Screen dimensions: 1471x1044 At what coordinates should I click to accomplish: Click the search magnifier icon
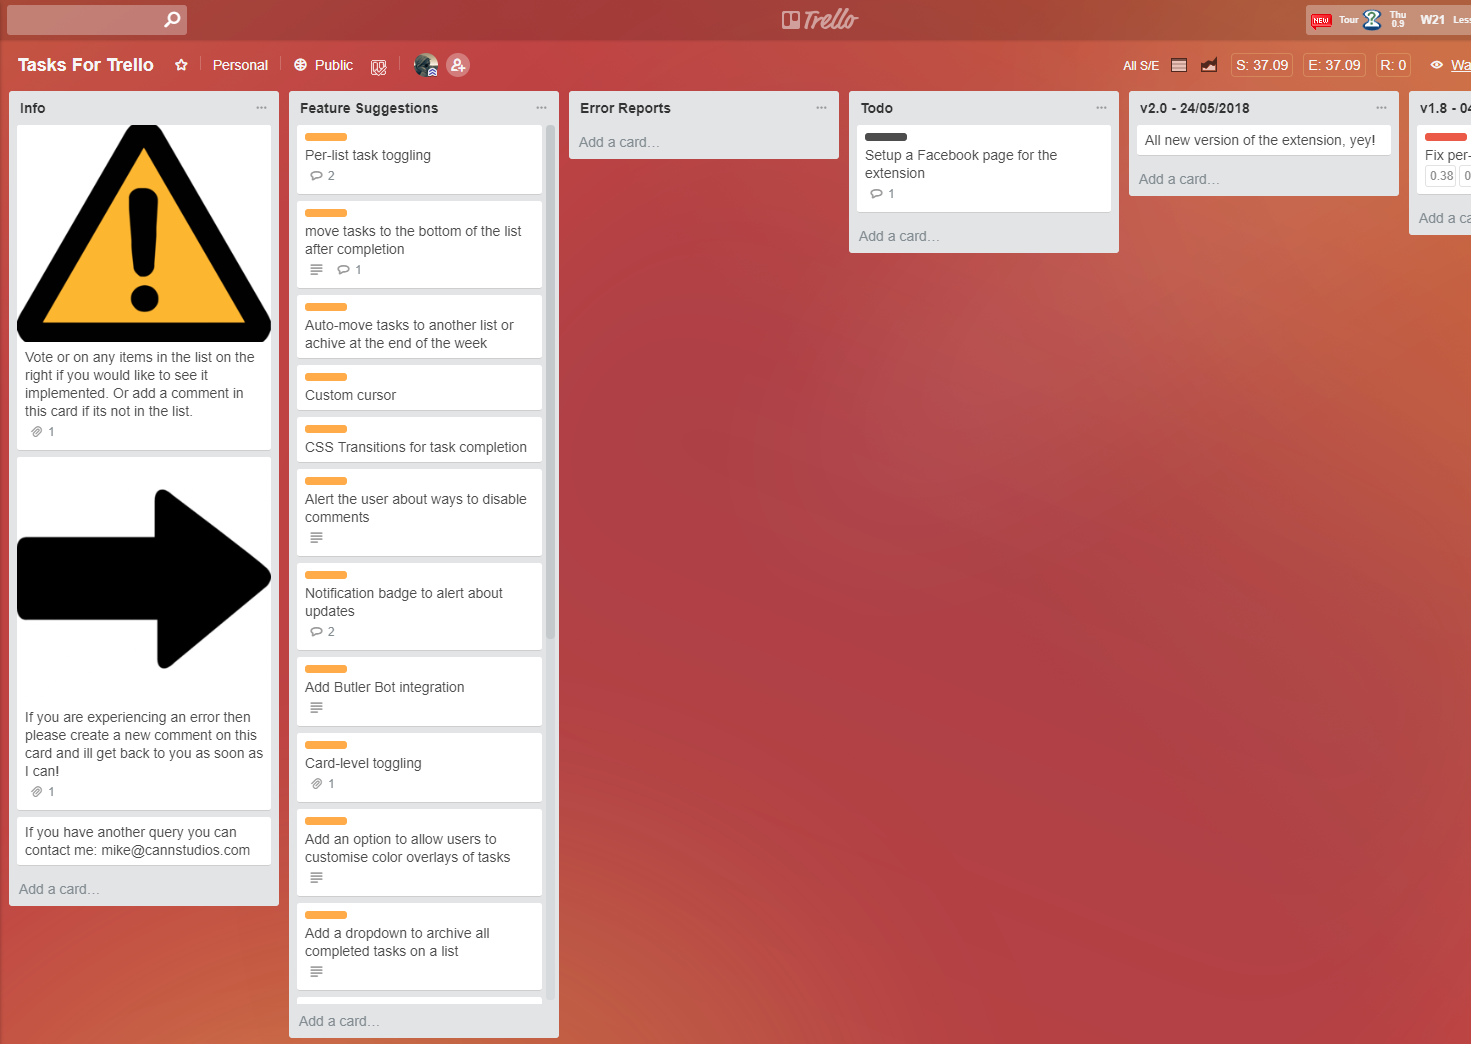point(172,19)
